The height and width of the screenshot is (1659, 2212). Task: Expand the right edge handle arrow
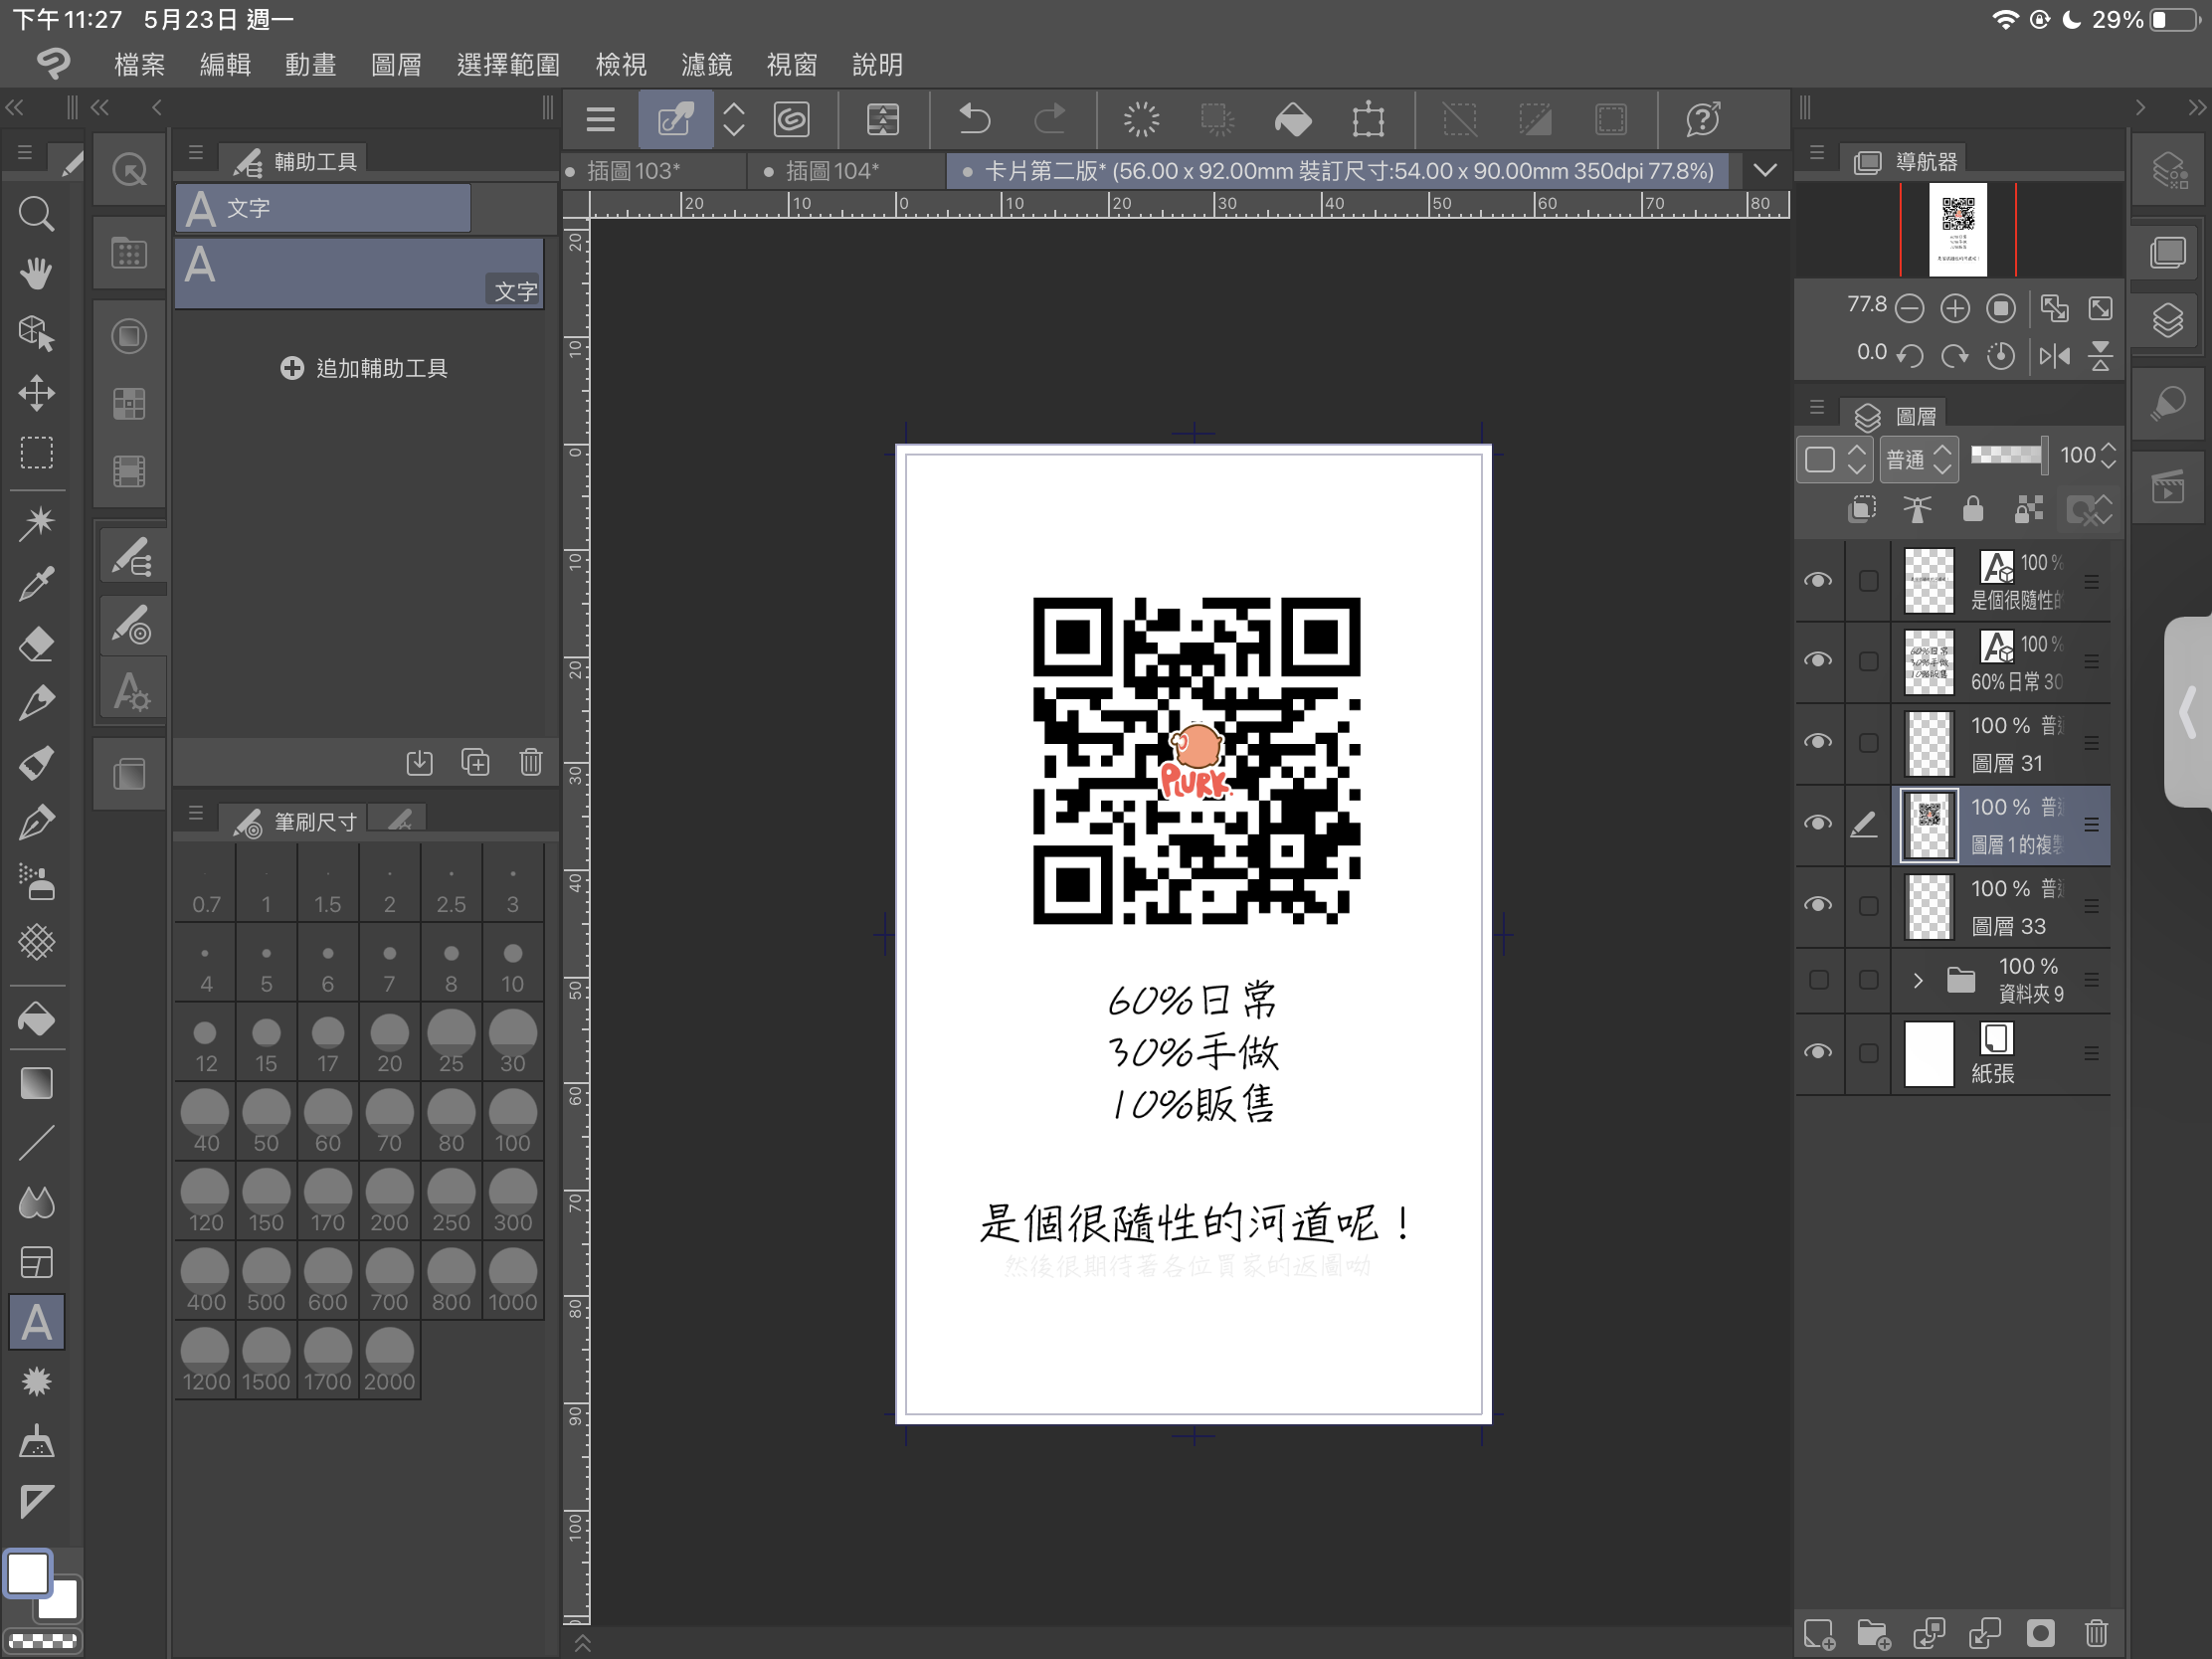pos(2188,712)
